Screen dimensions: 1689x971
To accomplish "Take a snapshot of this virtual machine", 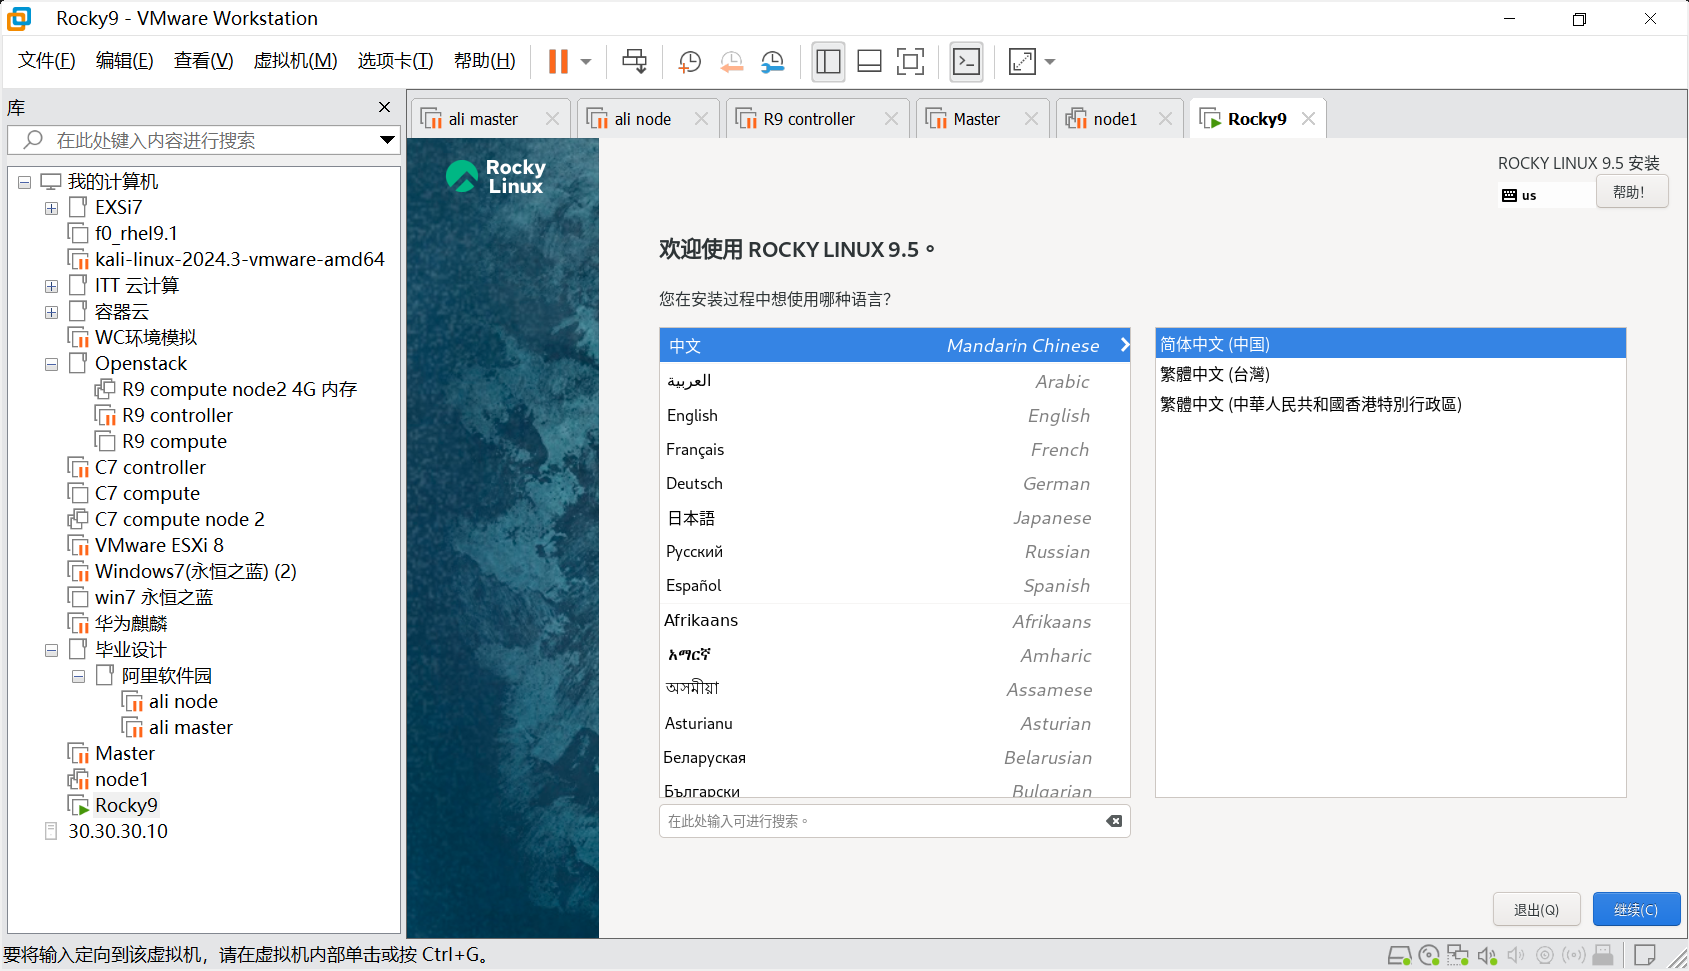I will coord(689,62).
